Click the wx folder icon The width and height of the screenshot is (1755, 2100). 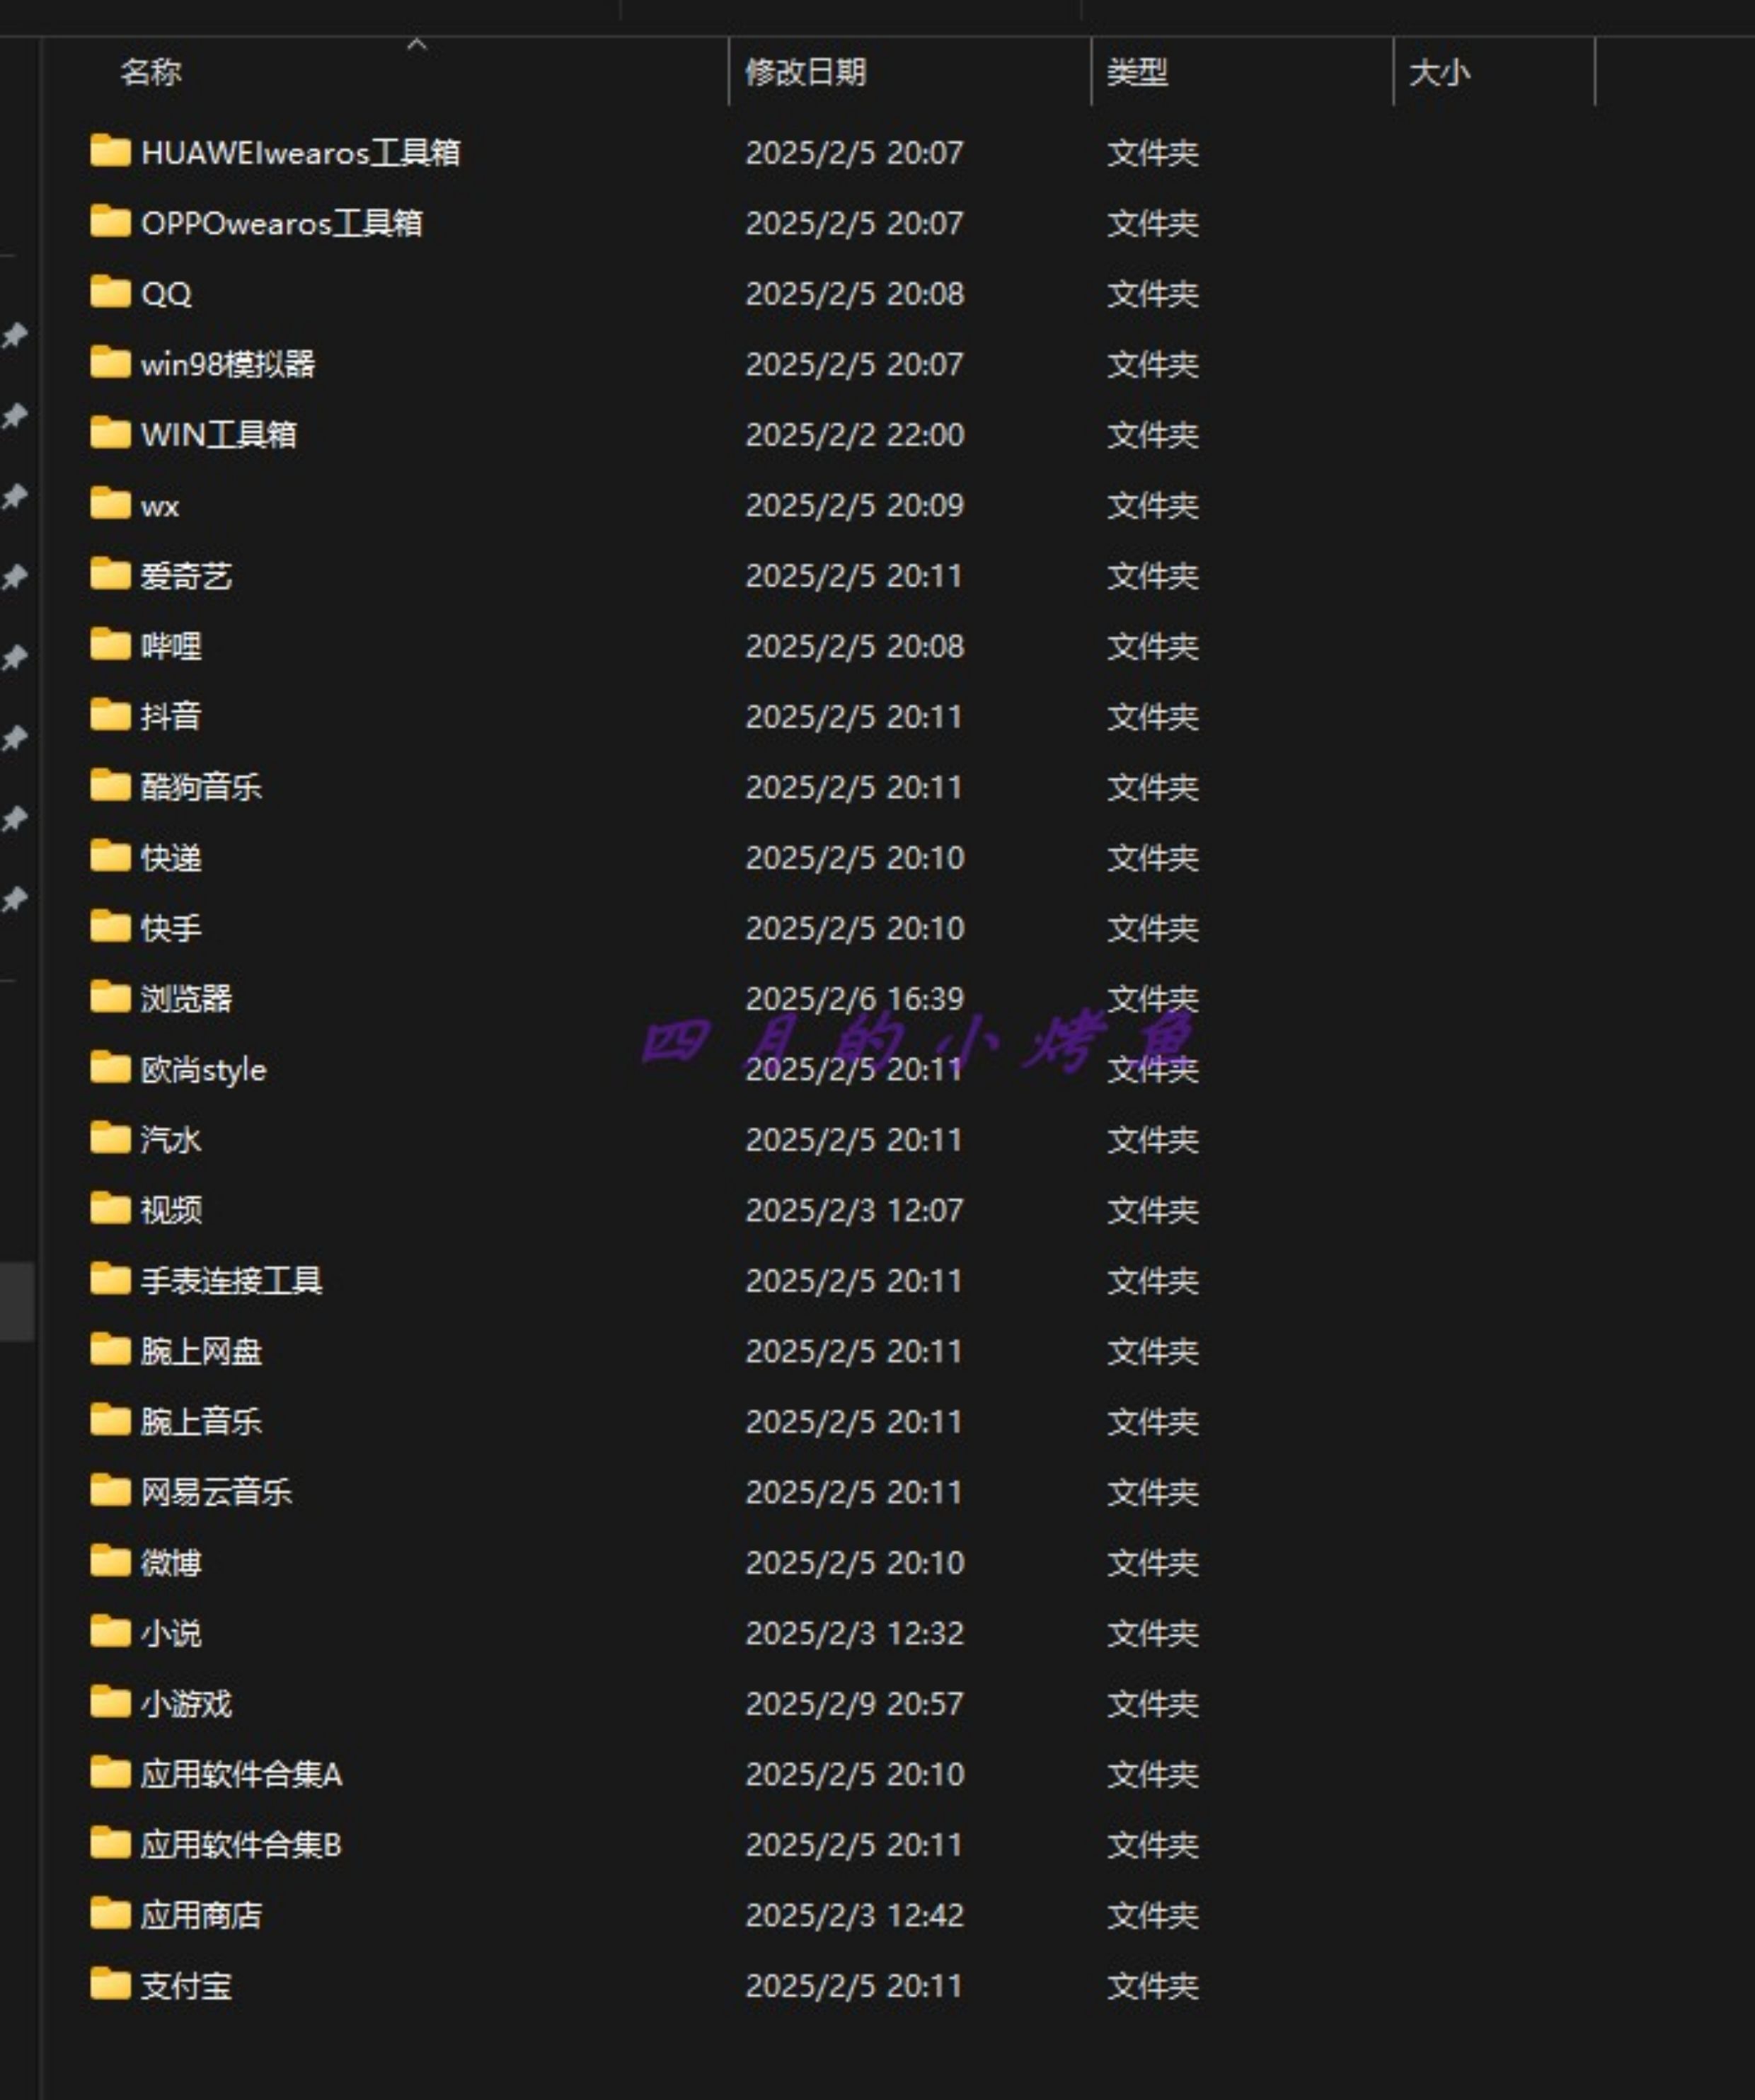pyautogui.click(x=110, y=503)
